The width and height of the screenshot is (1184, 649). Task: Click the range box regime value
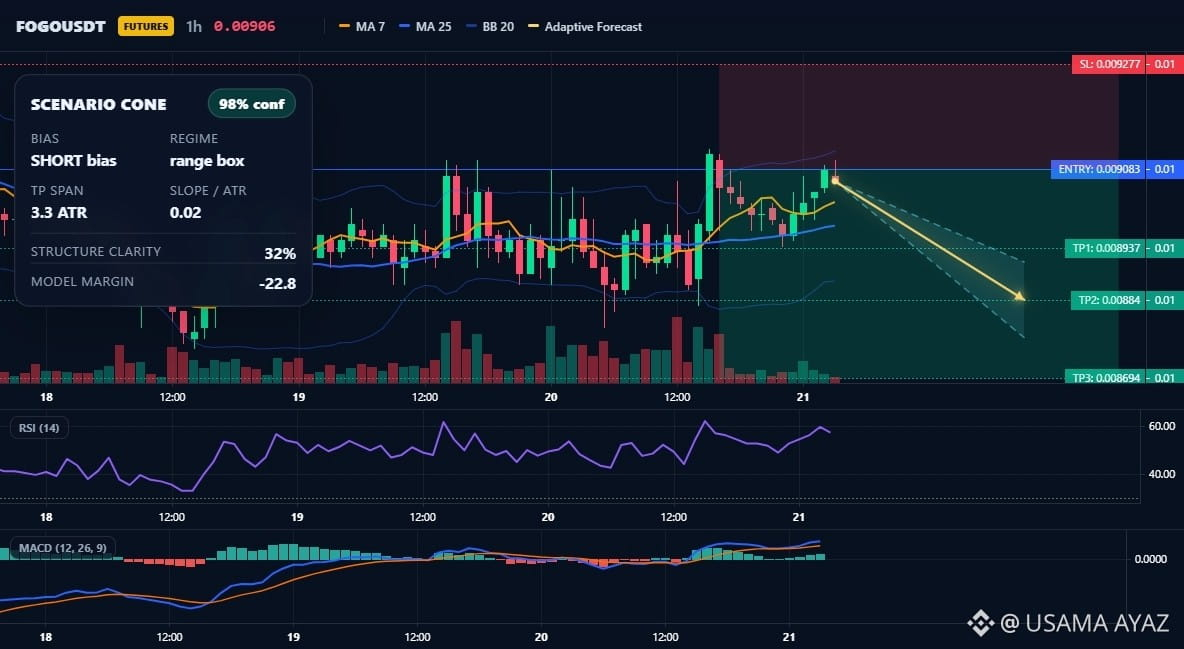[207, 160]
